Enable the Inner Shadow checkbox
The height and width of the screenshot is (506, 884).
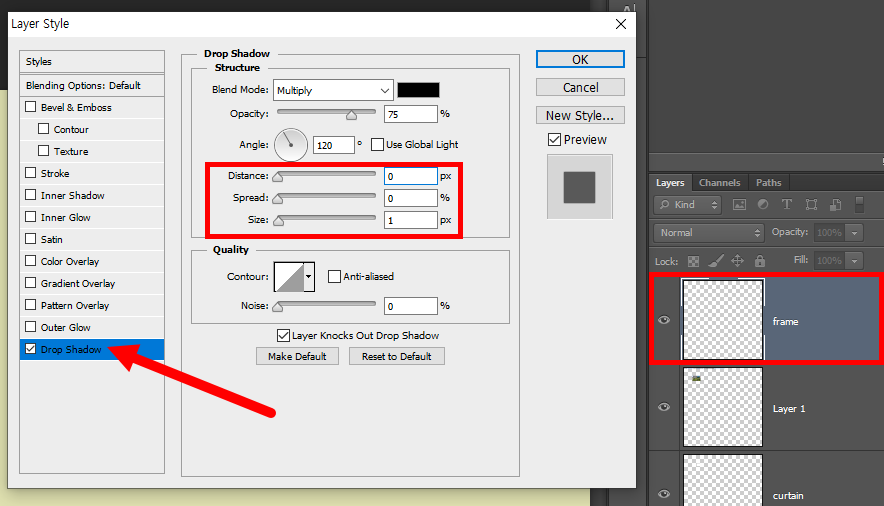(x=31, y=194)
